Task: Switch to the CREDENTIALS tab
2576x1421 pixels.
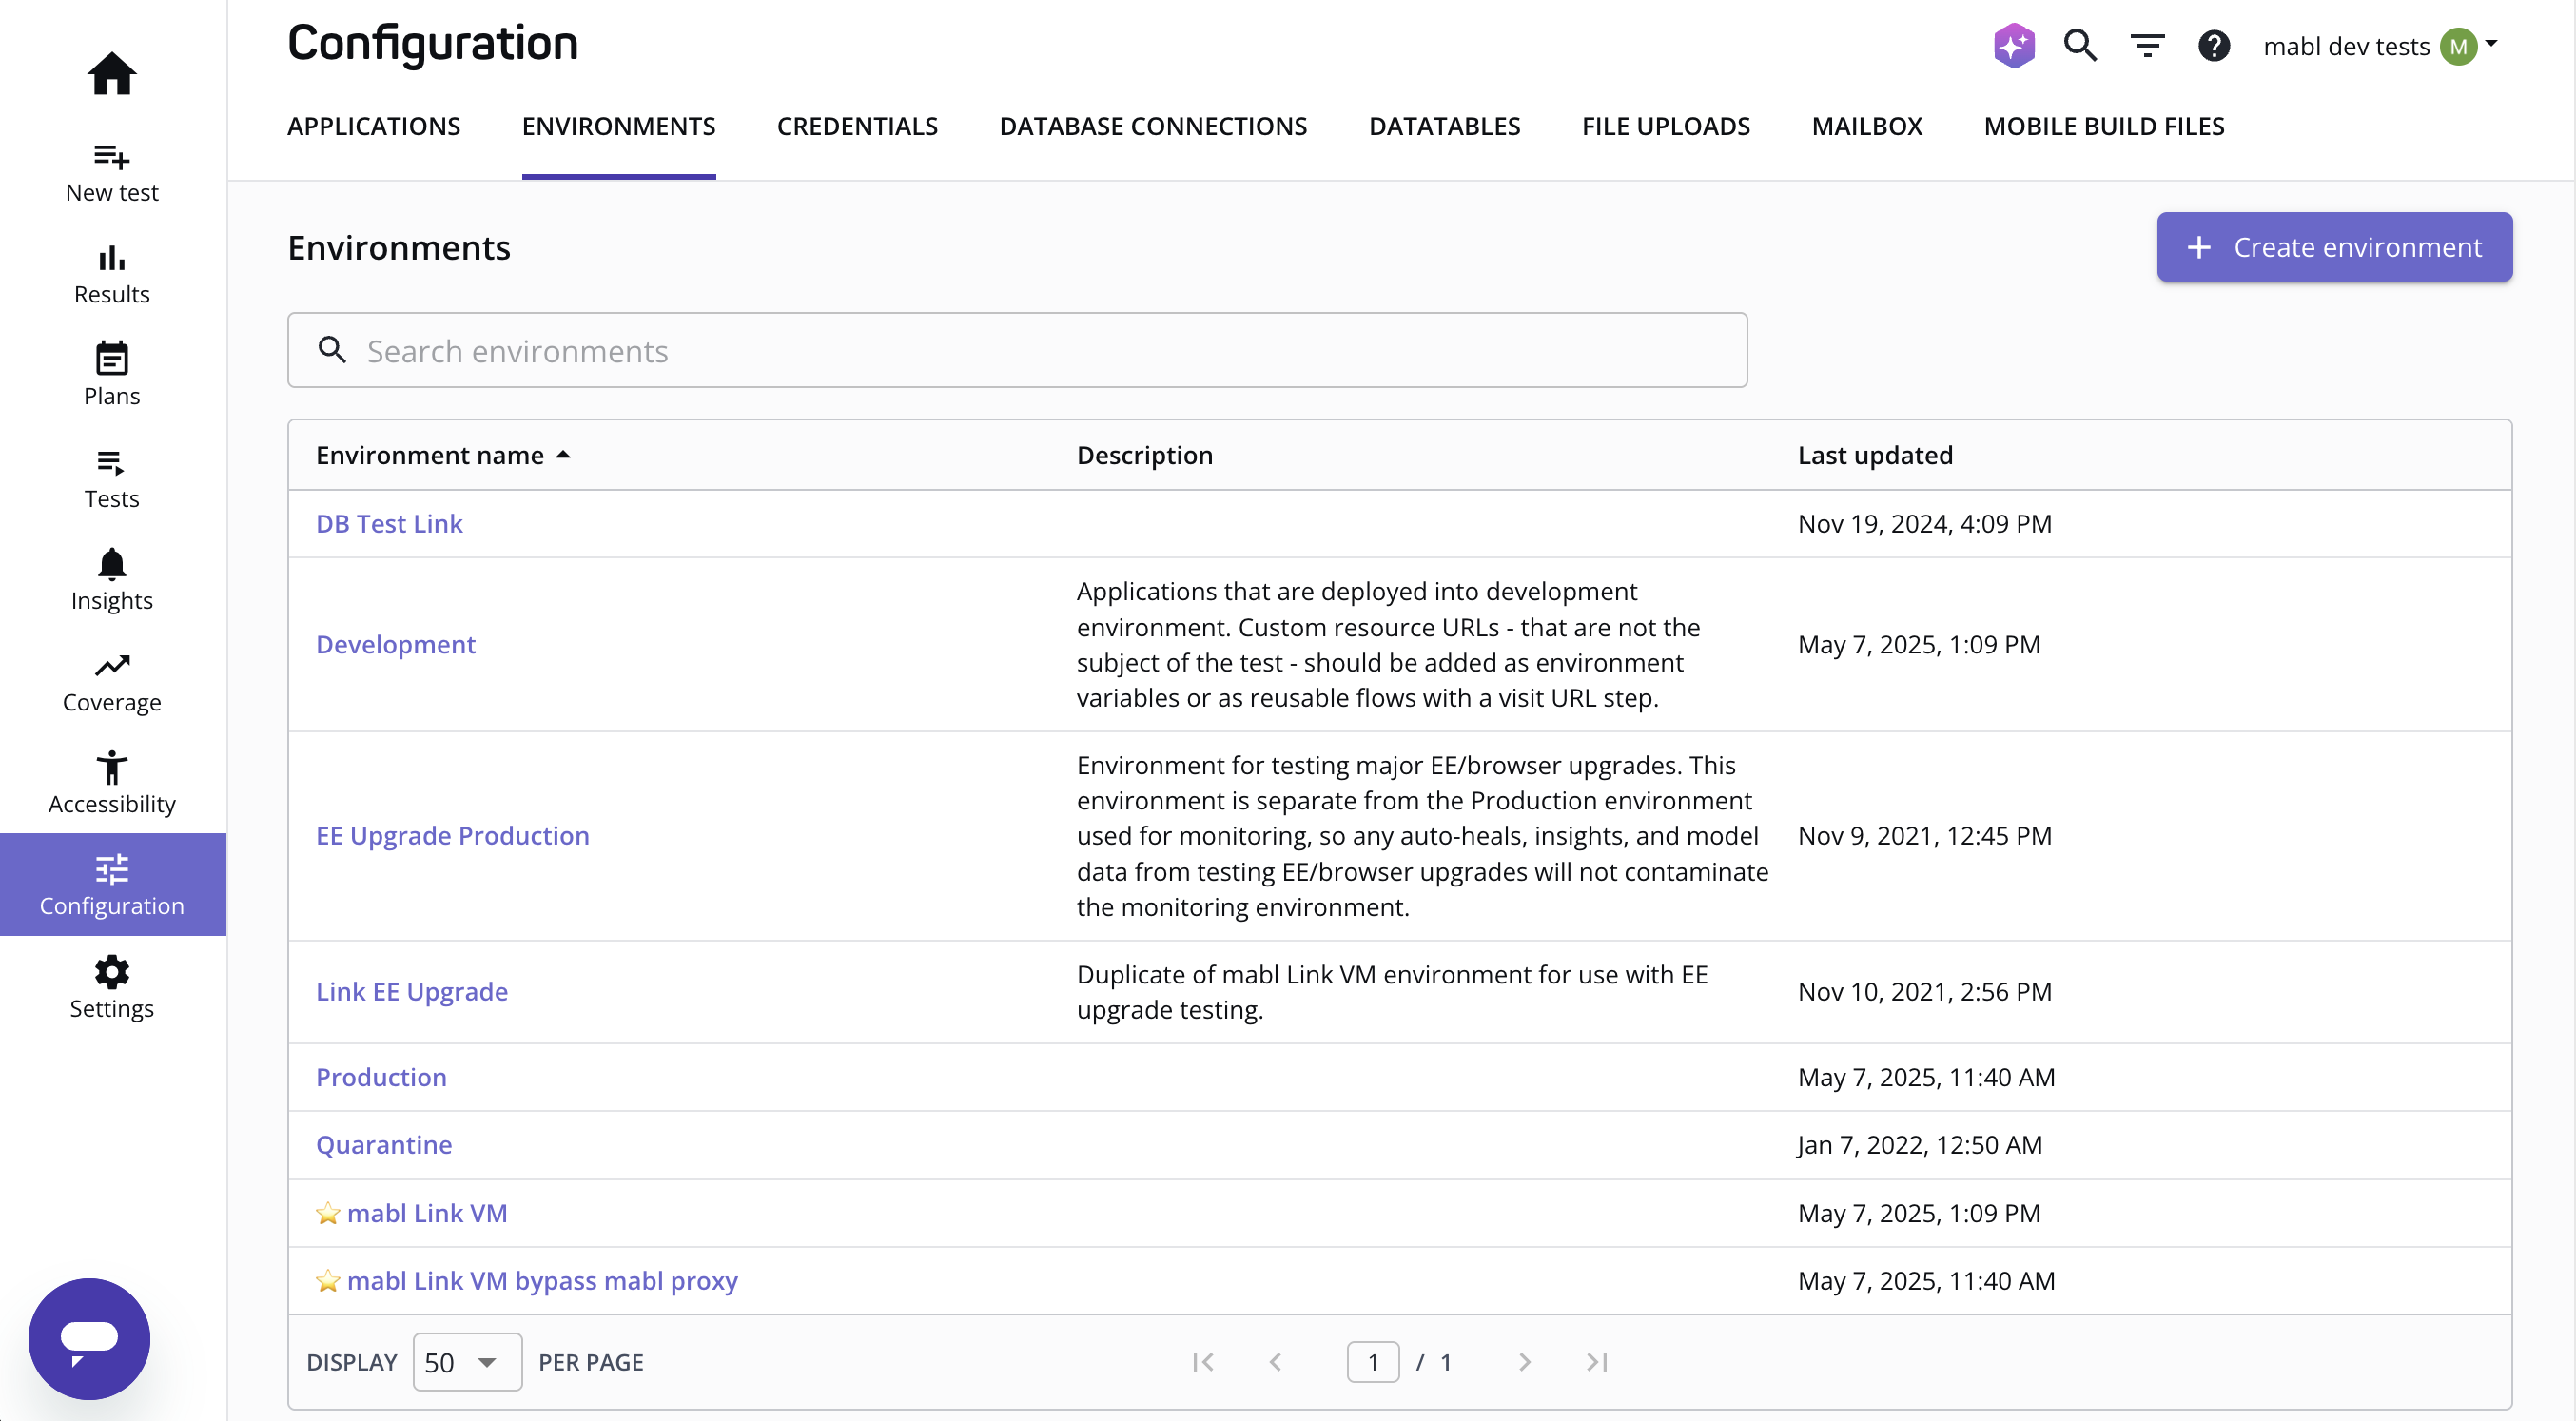Action: (857, 126)
